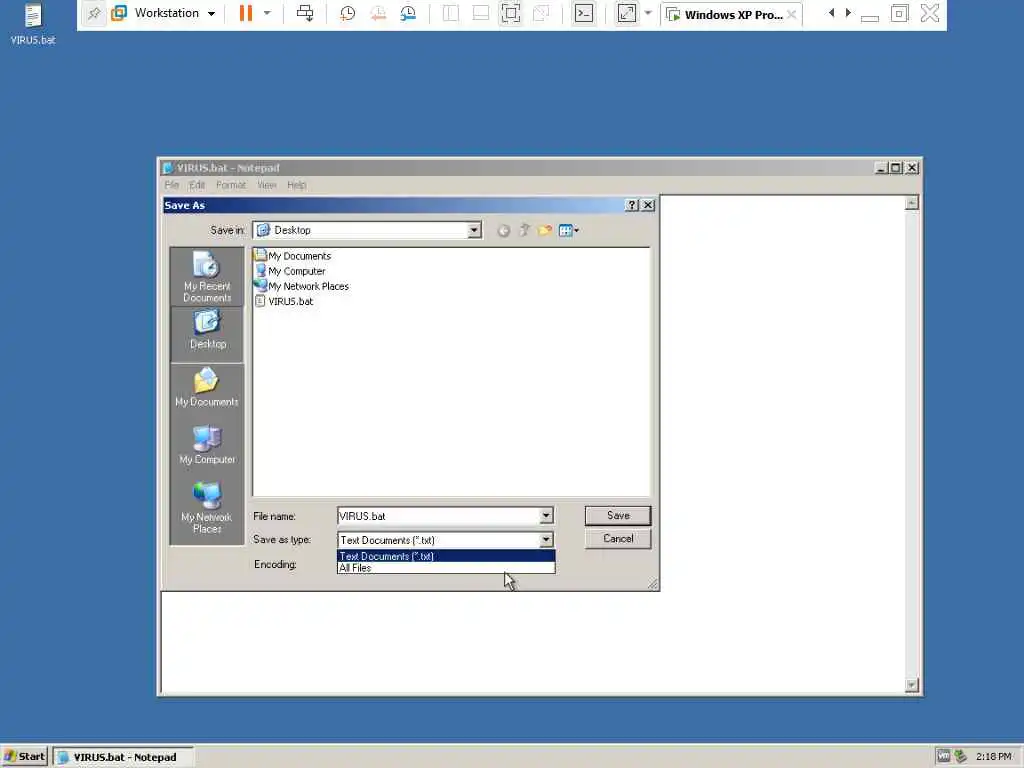Viewport: 1024px width, 768px height.
Task: Enter full screen mode icon
Action: click(511, 13)
